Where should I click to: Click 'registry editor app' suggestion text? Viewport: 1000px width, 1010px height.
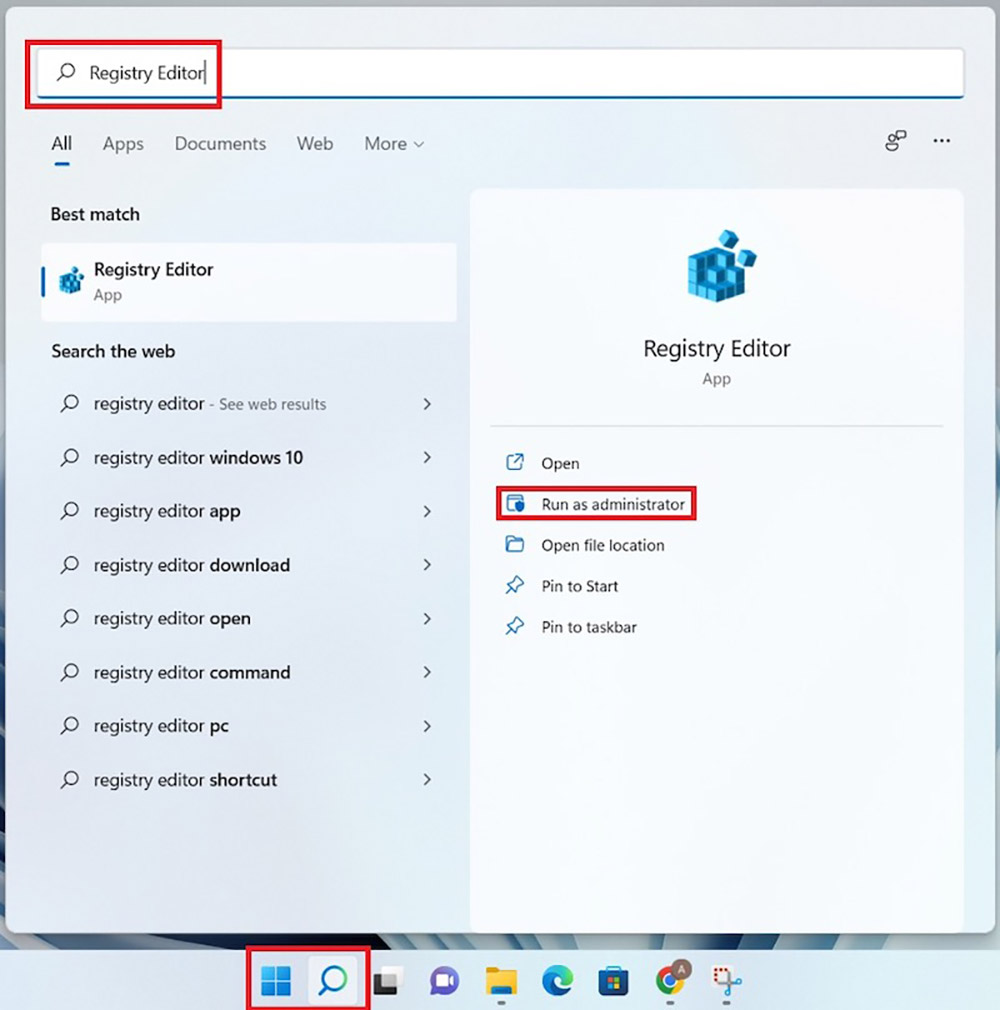(167, 511)
